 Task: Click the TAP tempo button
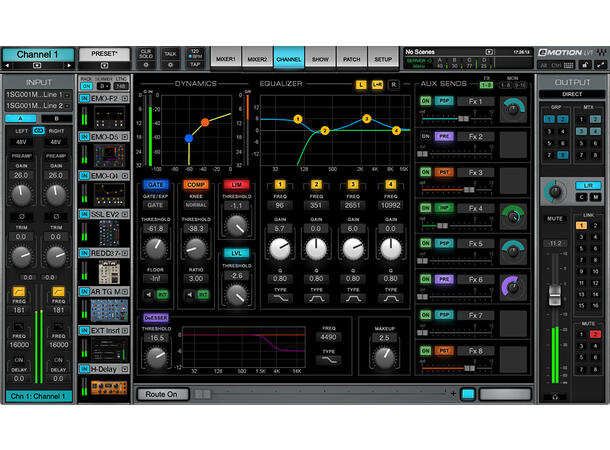[195, 65]
